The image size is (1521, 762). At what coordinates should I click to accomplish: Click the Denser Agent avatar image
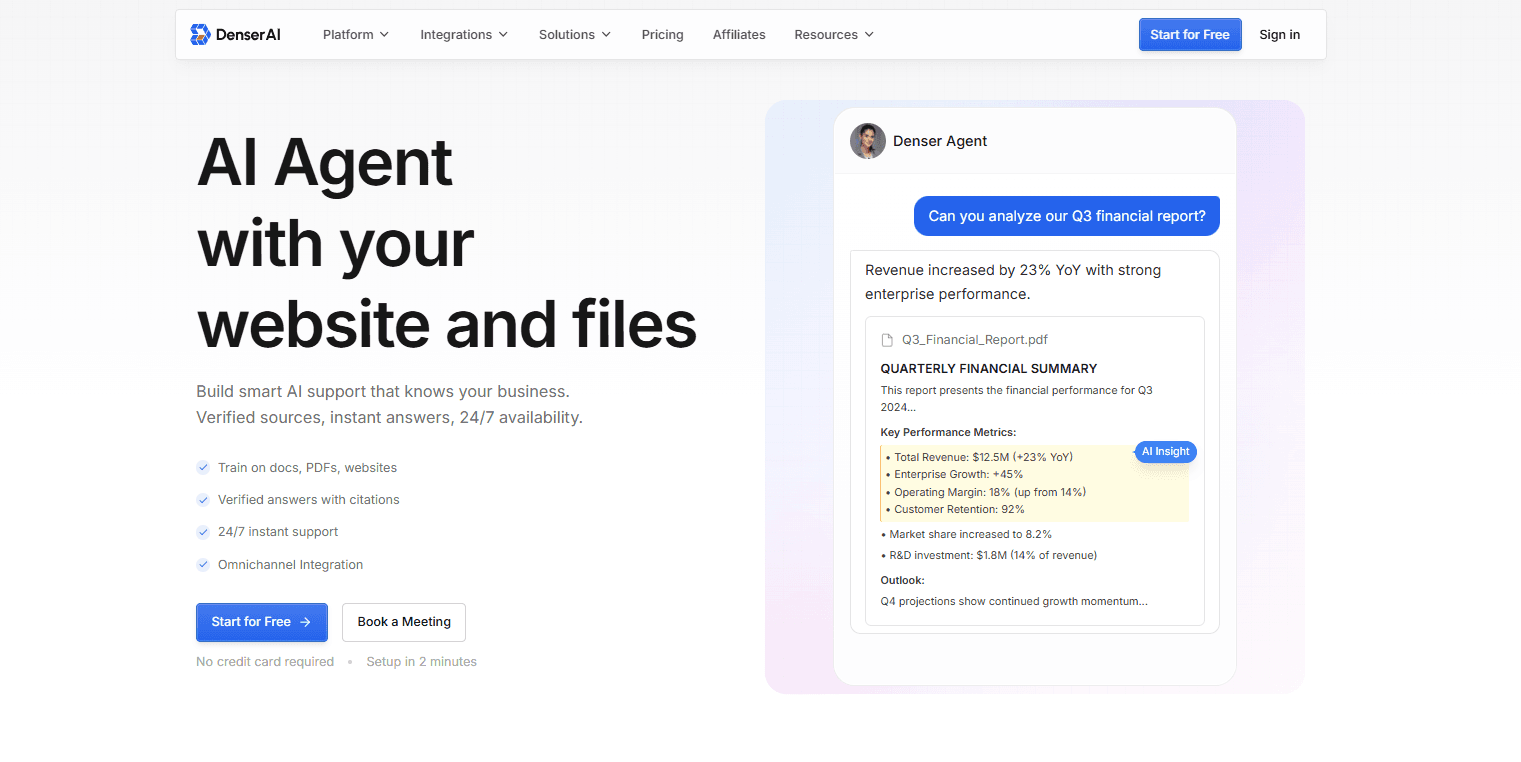click(868, 141)
